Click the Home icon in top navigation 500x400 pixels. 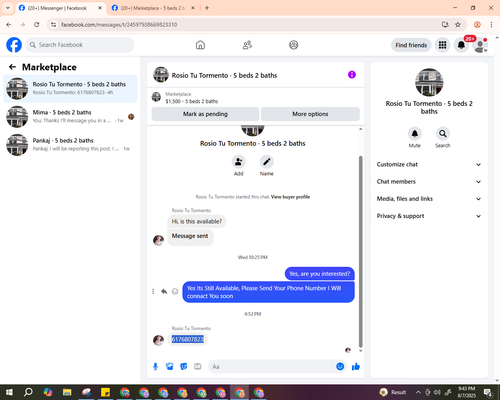tap(200, 45)
